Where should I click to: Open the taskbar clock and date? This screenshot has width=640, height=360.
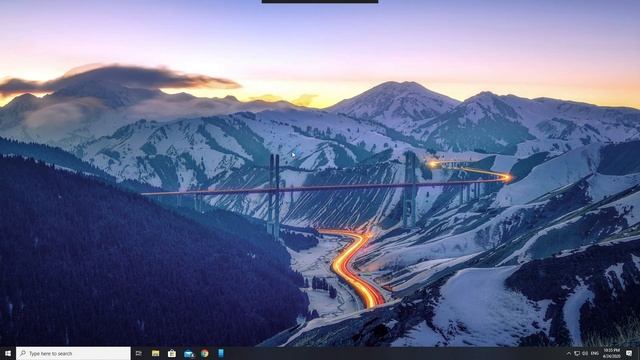pos(611,353)
